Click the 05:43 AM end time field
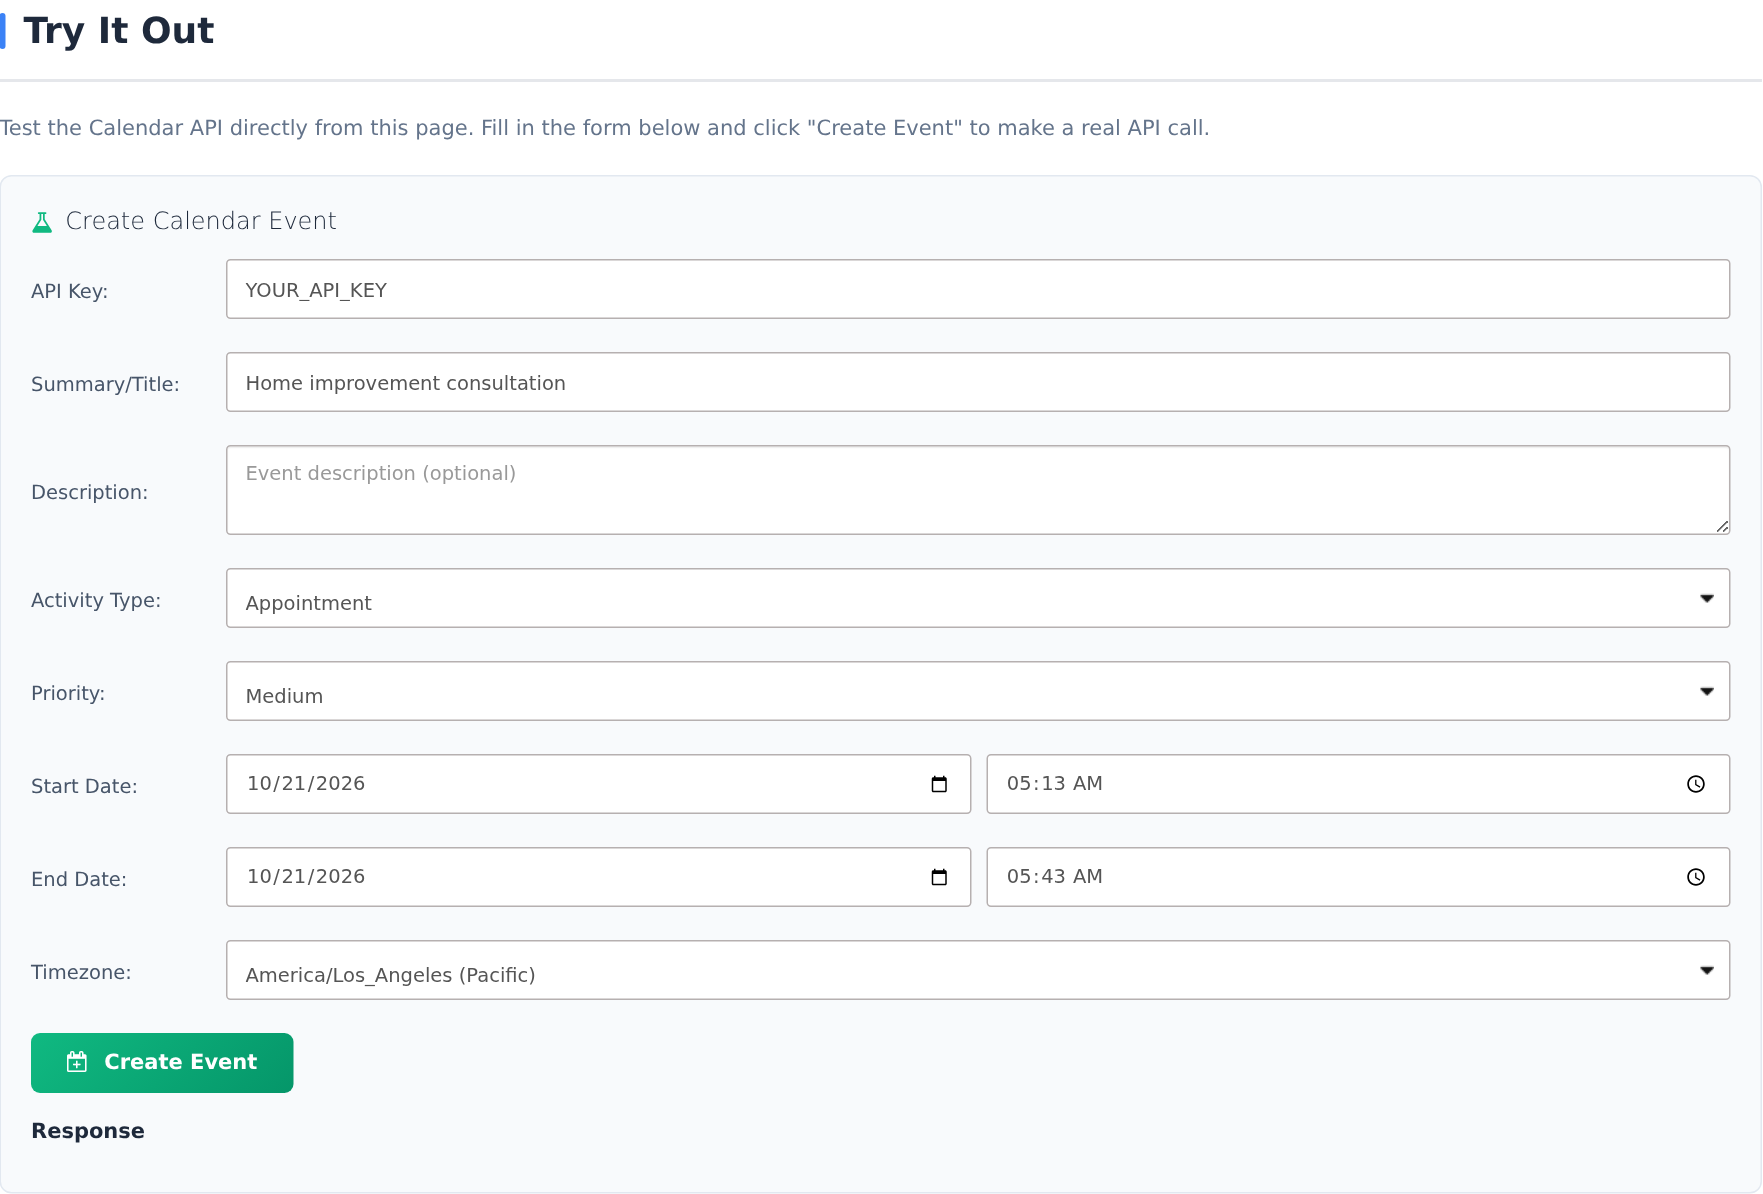This screenshot has height=1194, width=1763. click(1358, 877)
